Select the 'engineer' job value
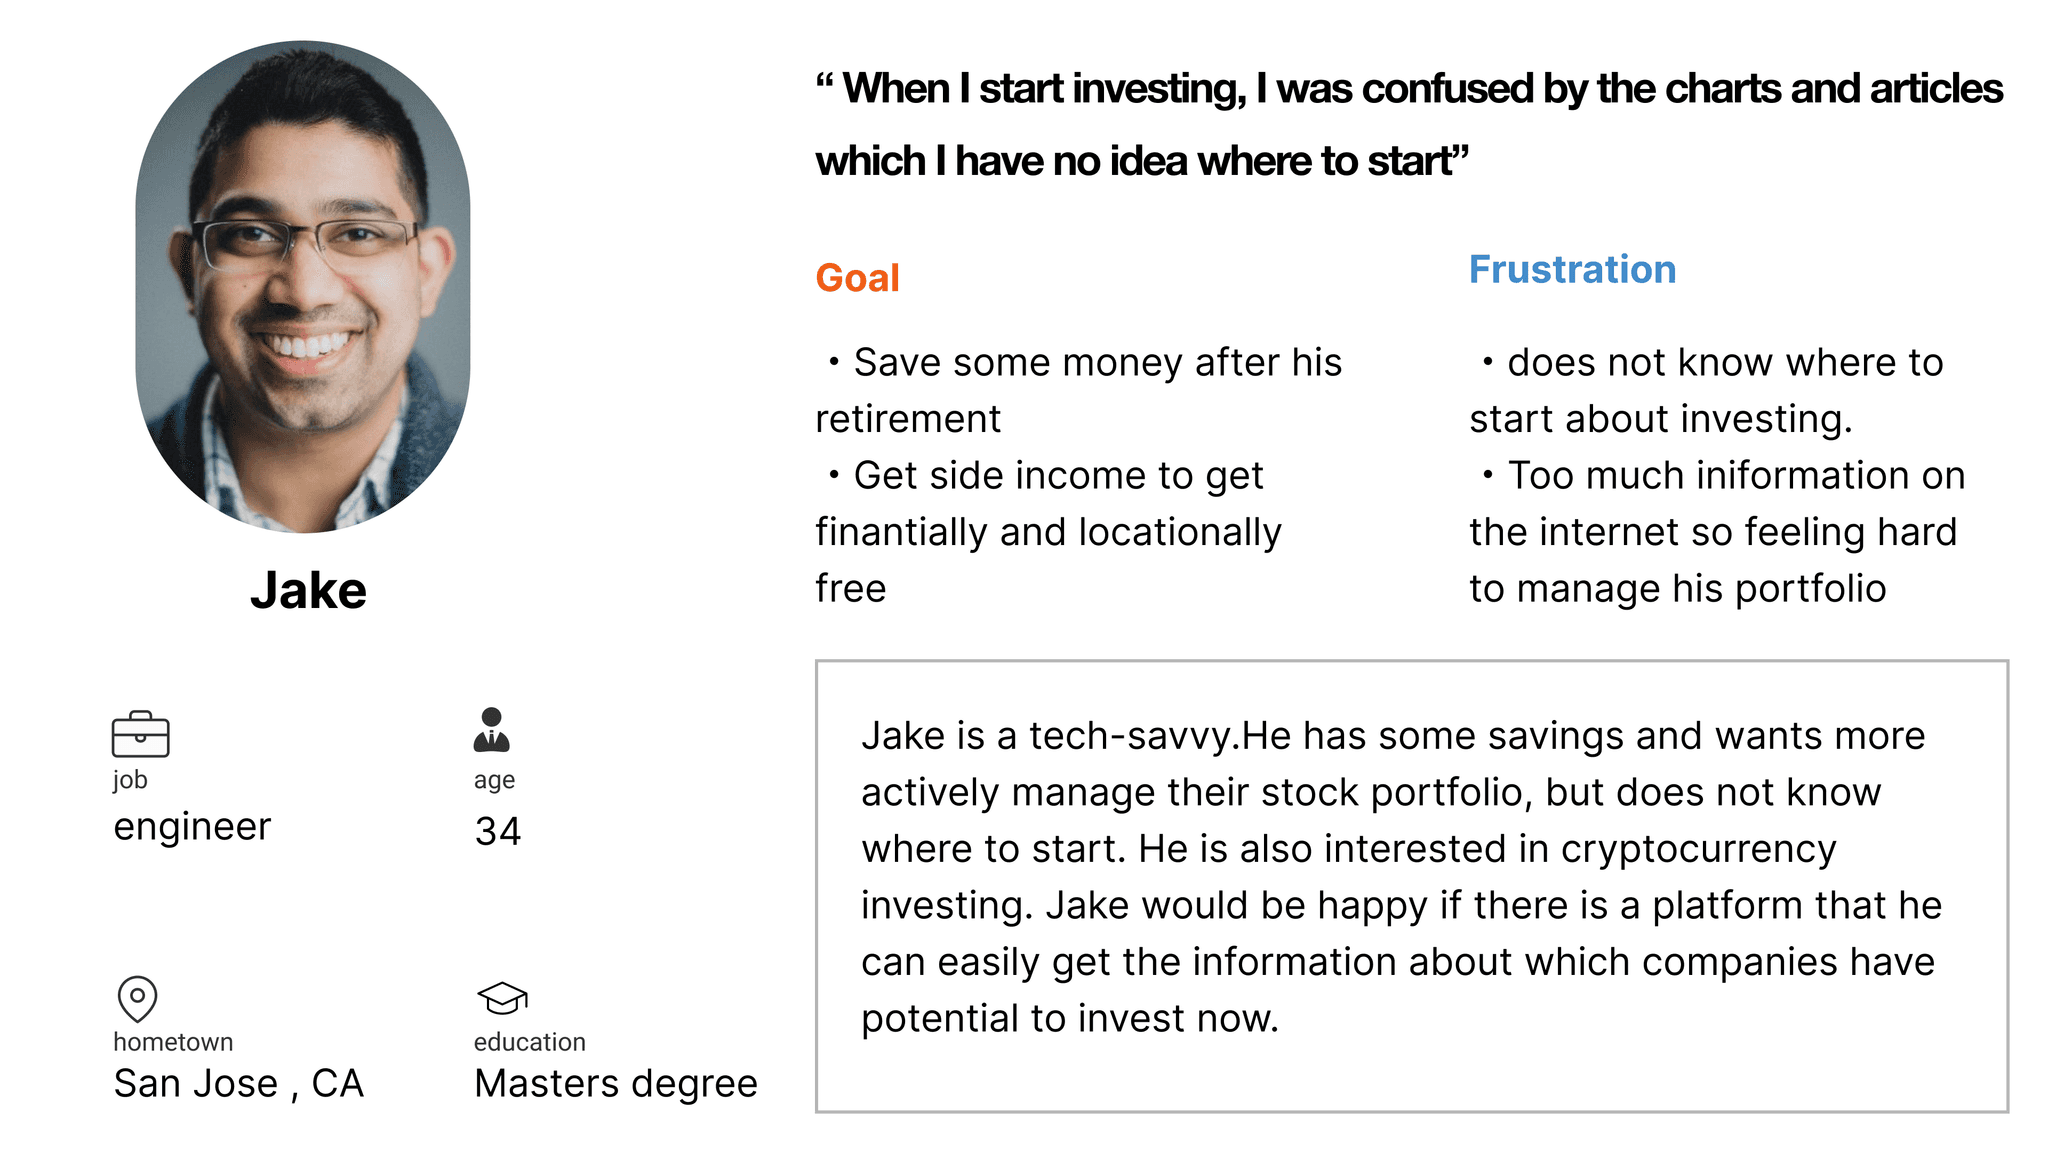 point(192,827)
